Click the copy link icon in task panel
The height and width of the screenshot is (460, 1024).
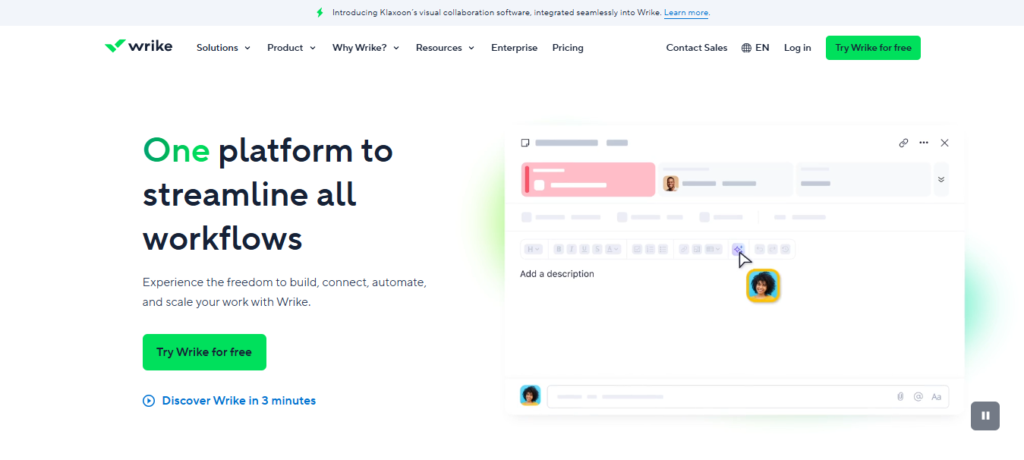tap(903, 142)
